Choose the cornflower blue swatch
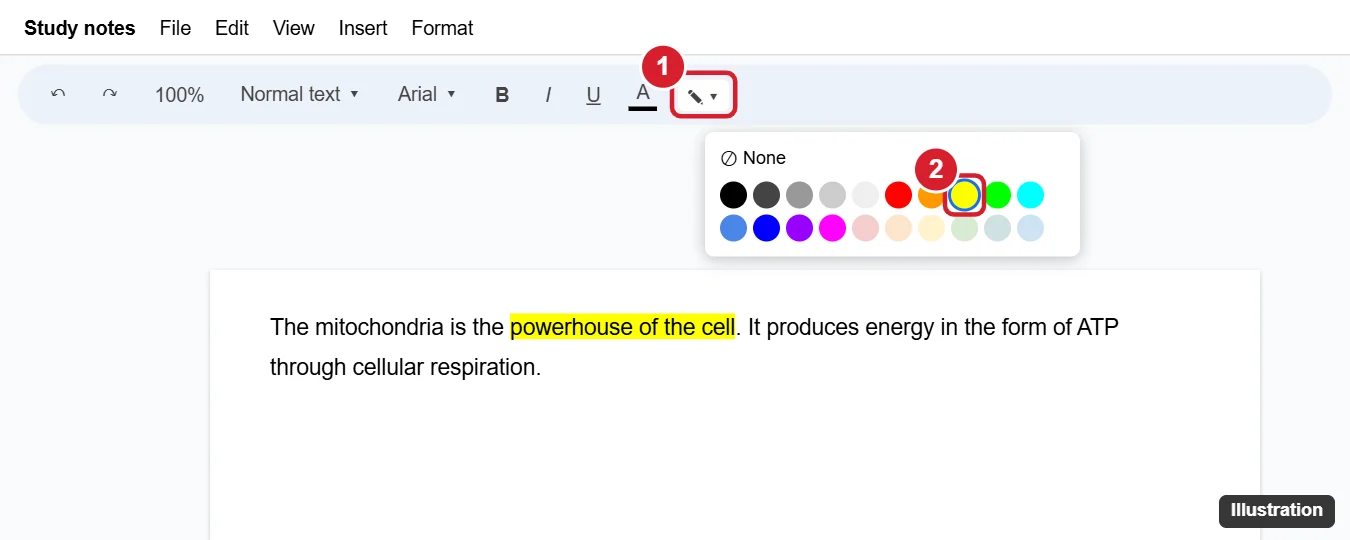Image resolution: width=1350 pixels, height=540 pixels. point(733,228)
